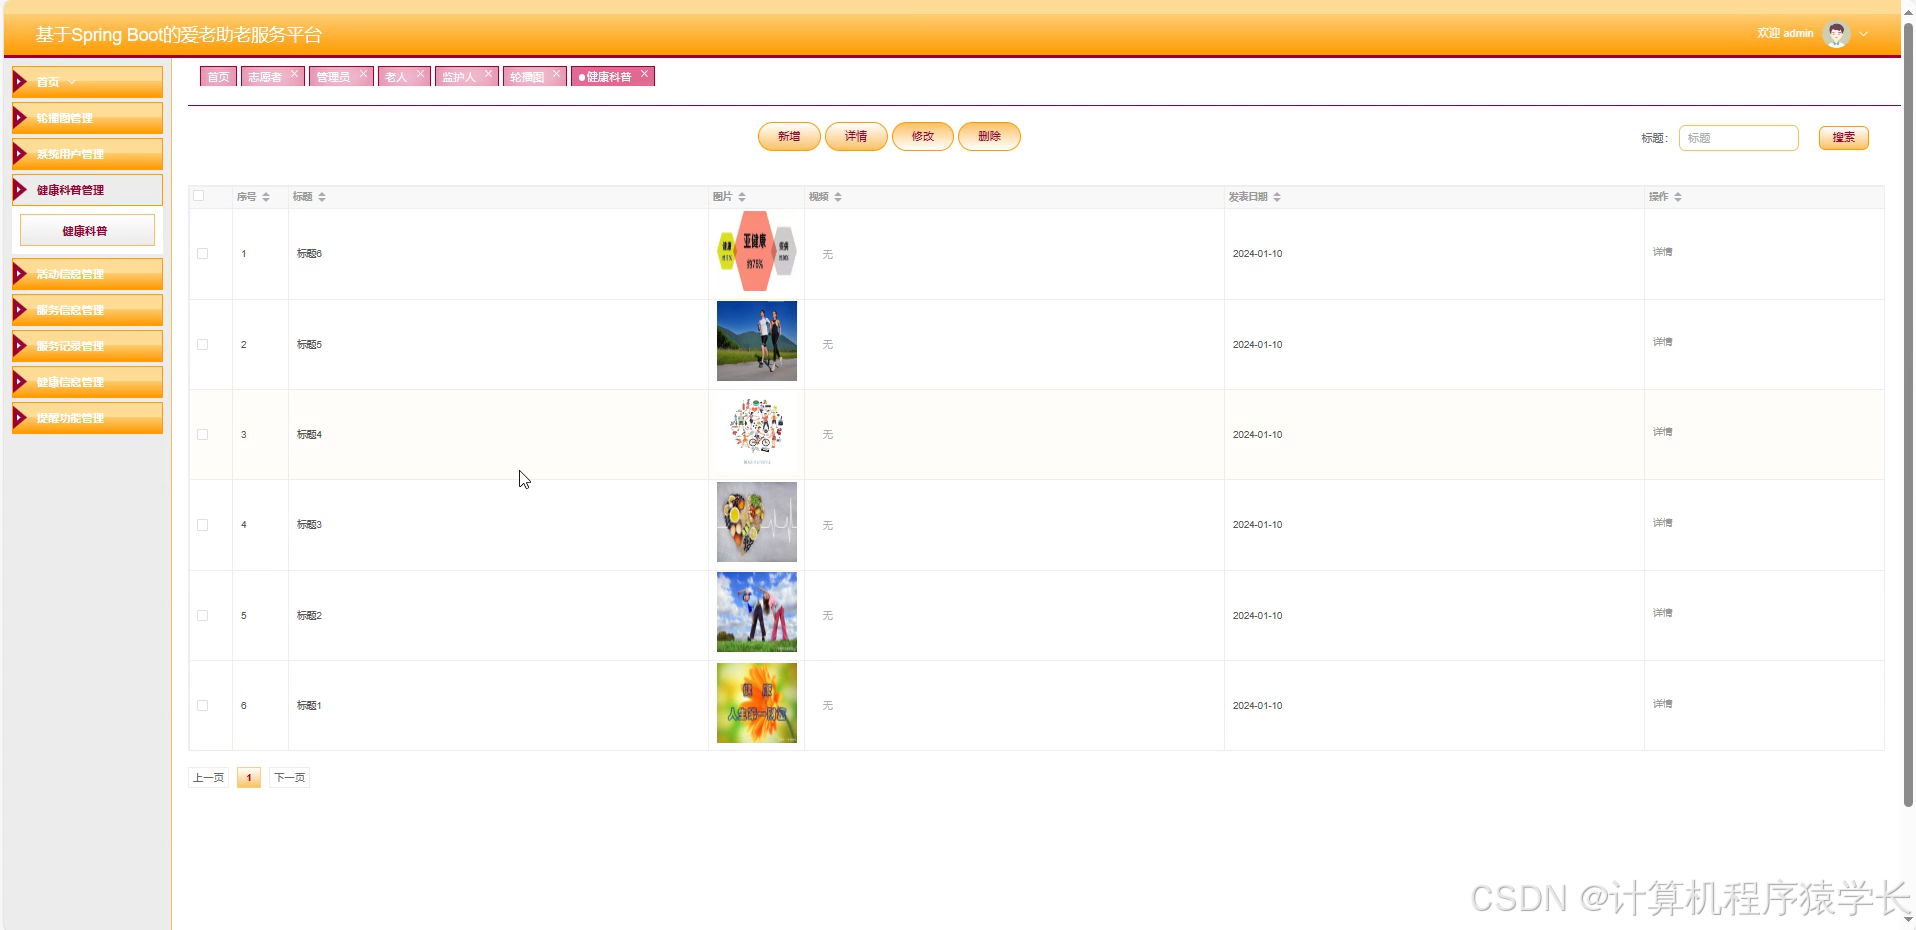Check the row checkbox for 标题1
The image size is (1916, 930).
pos(203,706)
